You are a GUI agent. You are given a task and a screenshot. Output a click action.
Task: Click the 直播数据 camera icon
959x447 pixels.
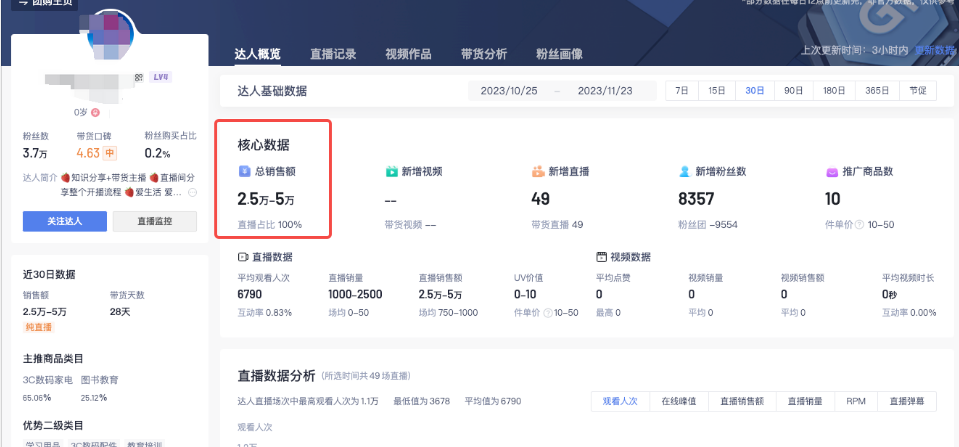coord(243,257)
